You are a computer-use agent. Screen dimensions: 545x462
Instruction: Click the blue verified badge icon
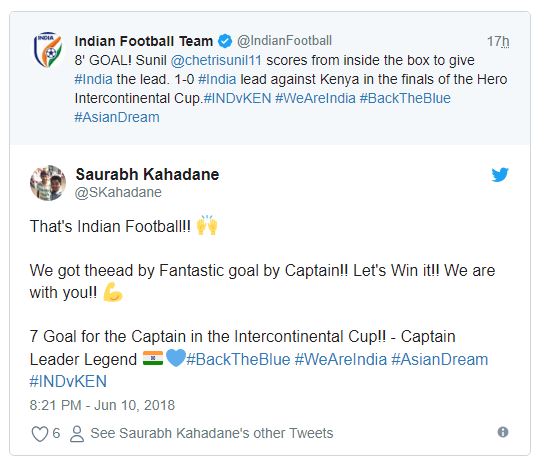pyautogui.click(x=225, y=41)
